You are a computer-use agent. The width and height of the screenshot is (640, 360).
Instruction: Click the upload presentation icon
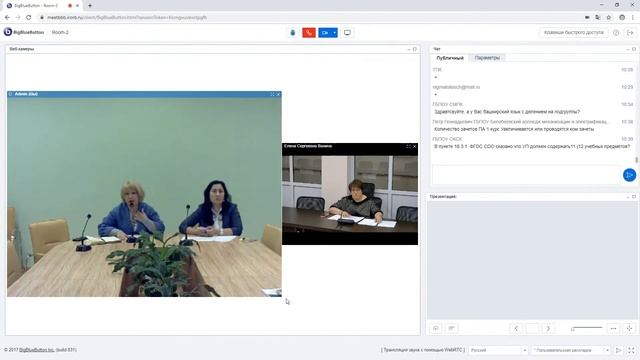[436, 328]
